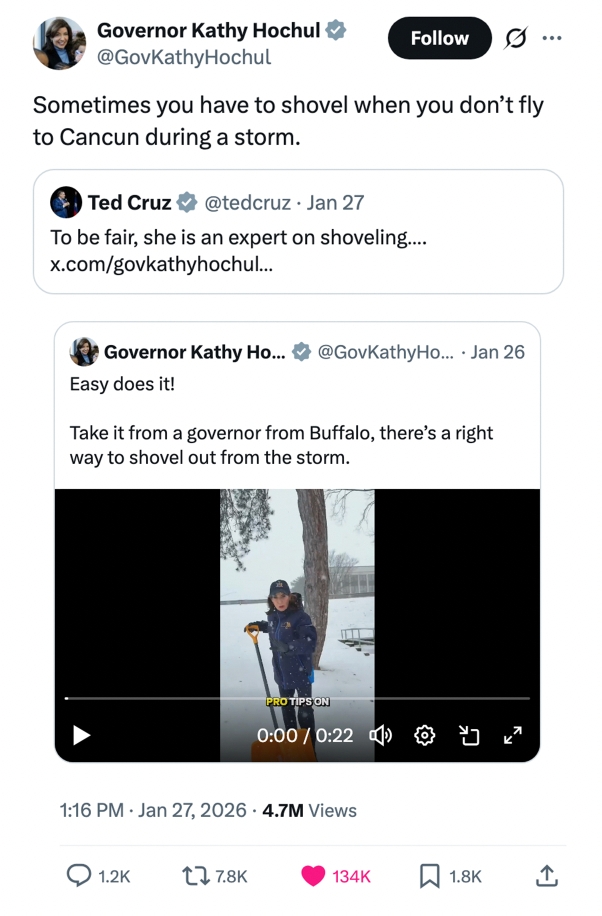This screenshot has width=602, height=916.
Task: Play the shoveling video
Action: (79, 735)
